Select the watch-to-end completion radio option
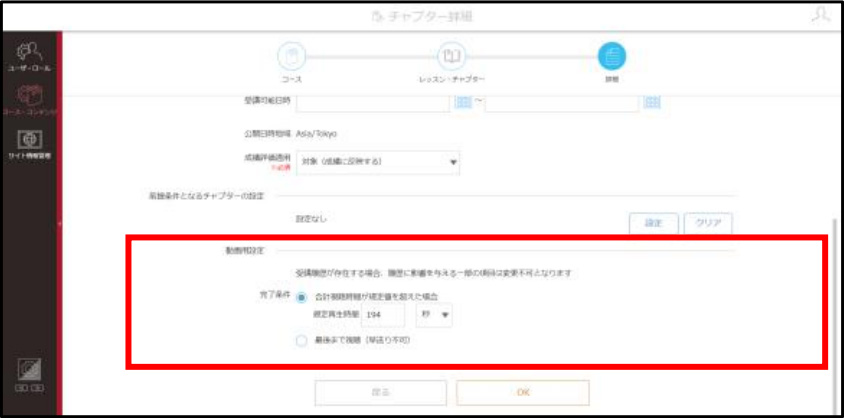844x418 pixels. [x=302, y=341]
